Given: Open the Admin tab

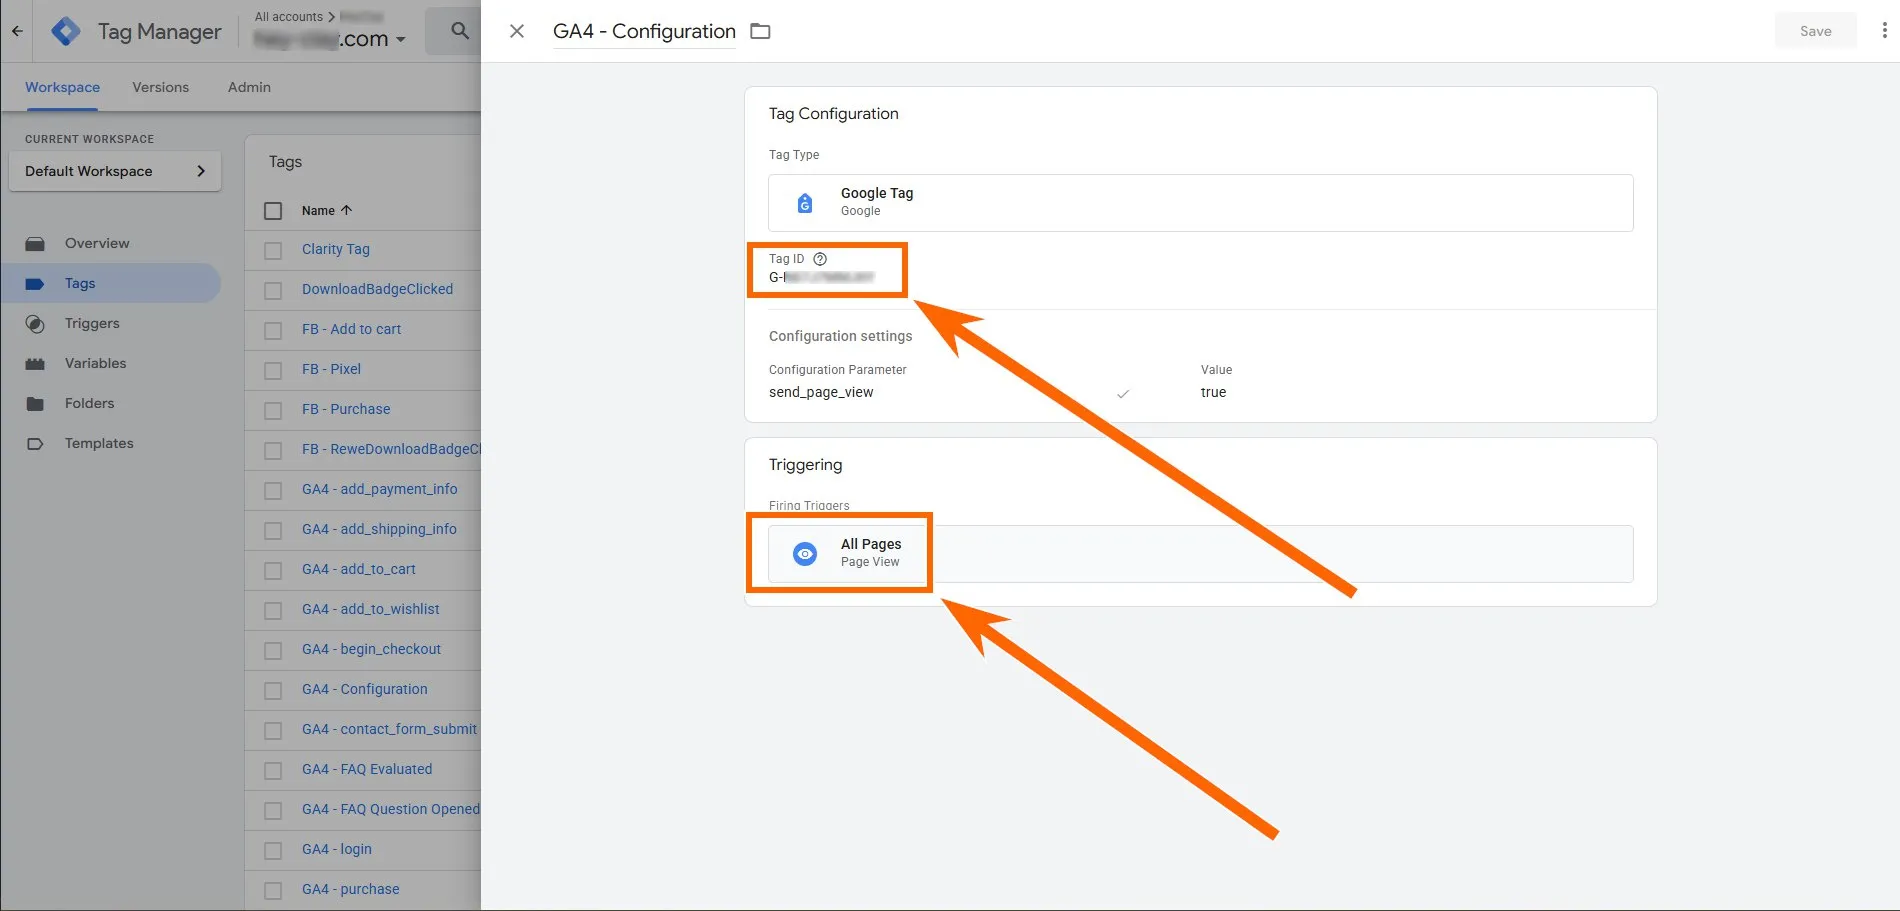Looking at the screenshot, I should click(x=249, y=87).
